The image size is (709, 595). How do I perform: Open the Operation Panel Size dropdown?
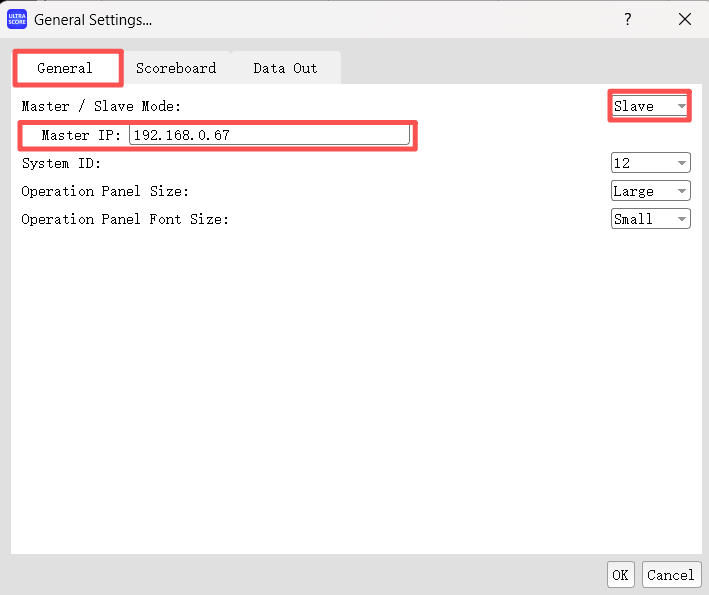(x=650, y=191)
